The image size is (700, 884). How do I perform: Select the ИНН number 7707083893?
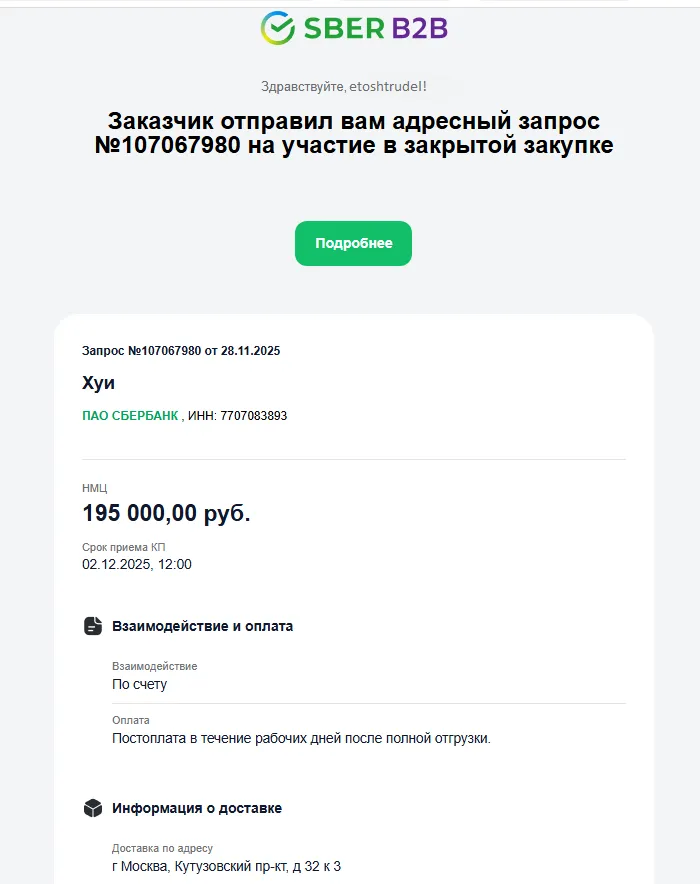[x=253, y=415]
